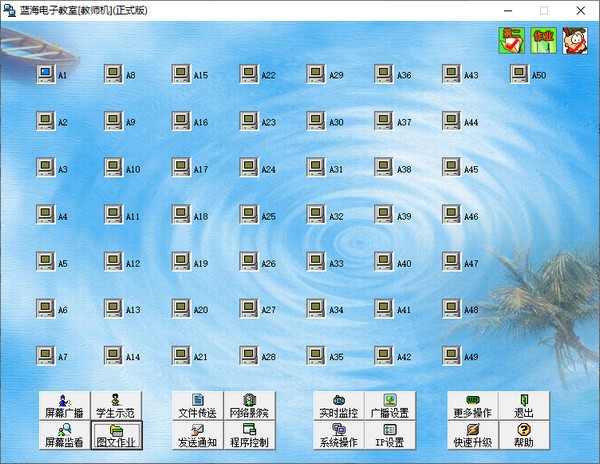This screenshot has height=464, width=600.
Task: Click the green 第二 icon with checkmark
Action: pyautogui.click(x=512, y=40)
